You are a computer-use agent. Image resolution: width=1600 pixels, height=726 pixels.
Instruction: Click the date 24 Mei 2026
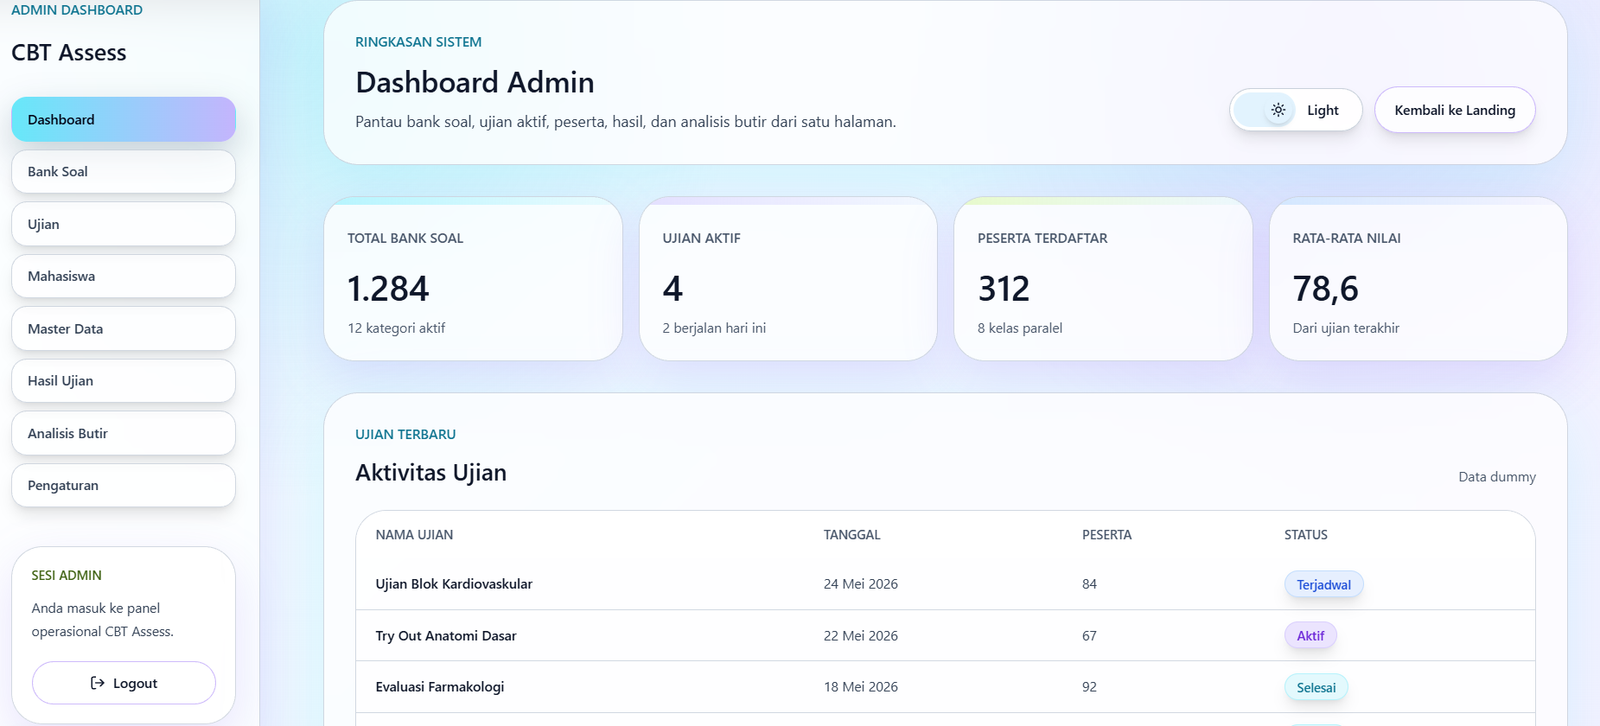(x=861, y=584)
